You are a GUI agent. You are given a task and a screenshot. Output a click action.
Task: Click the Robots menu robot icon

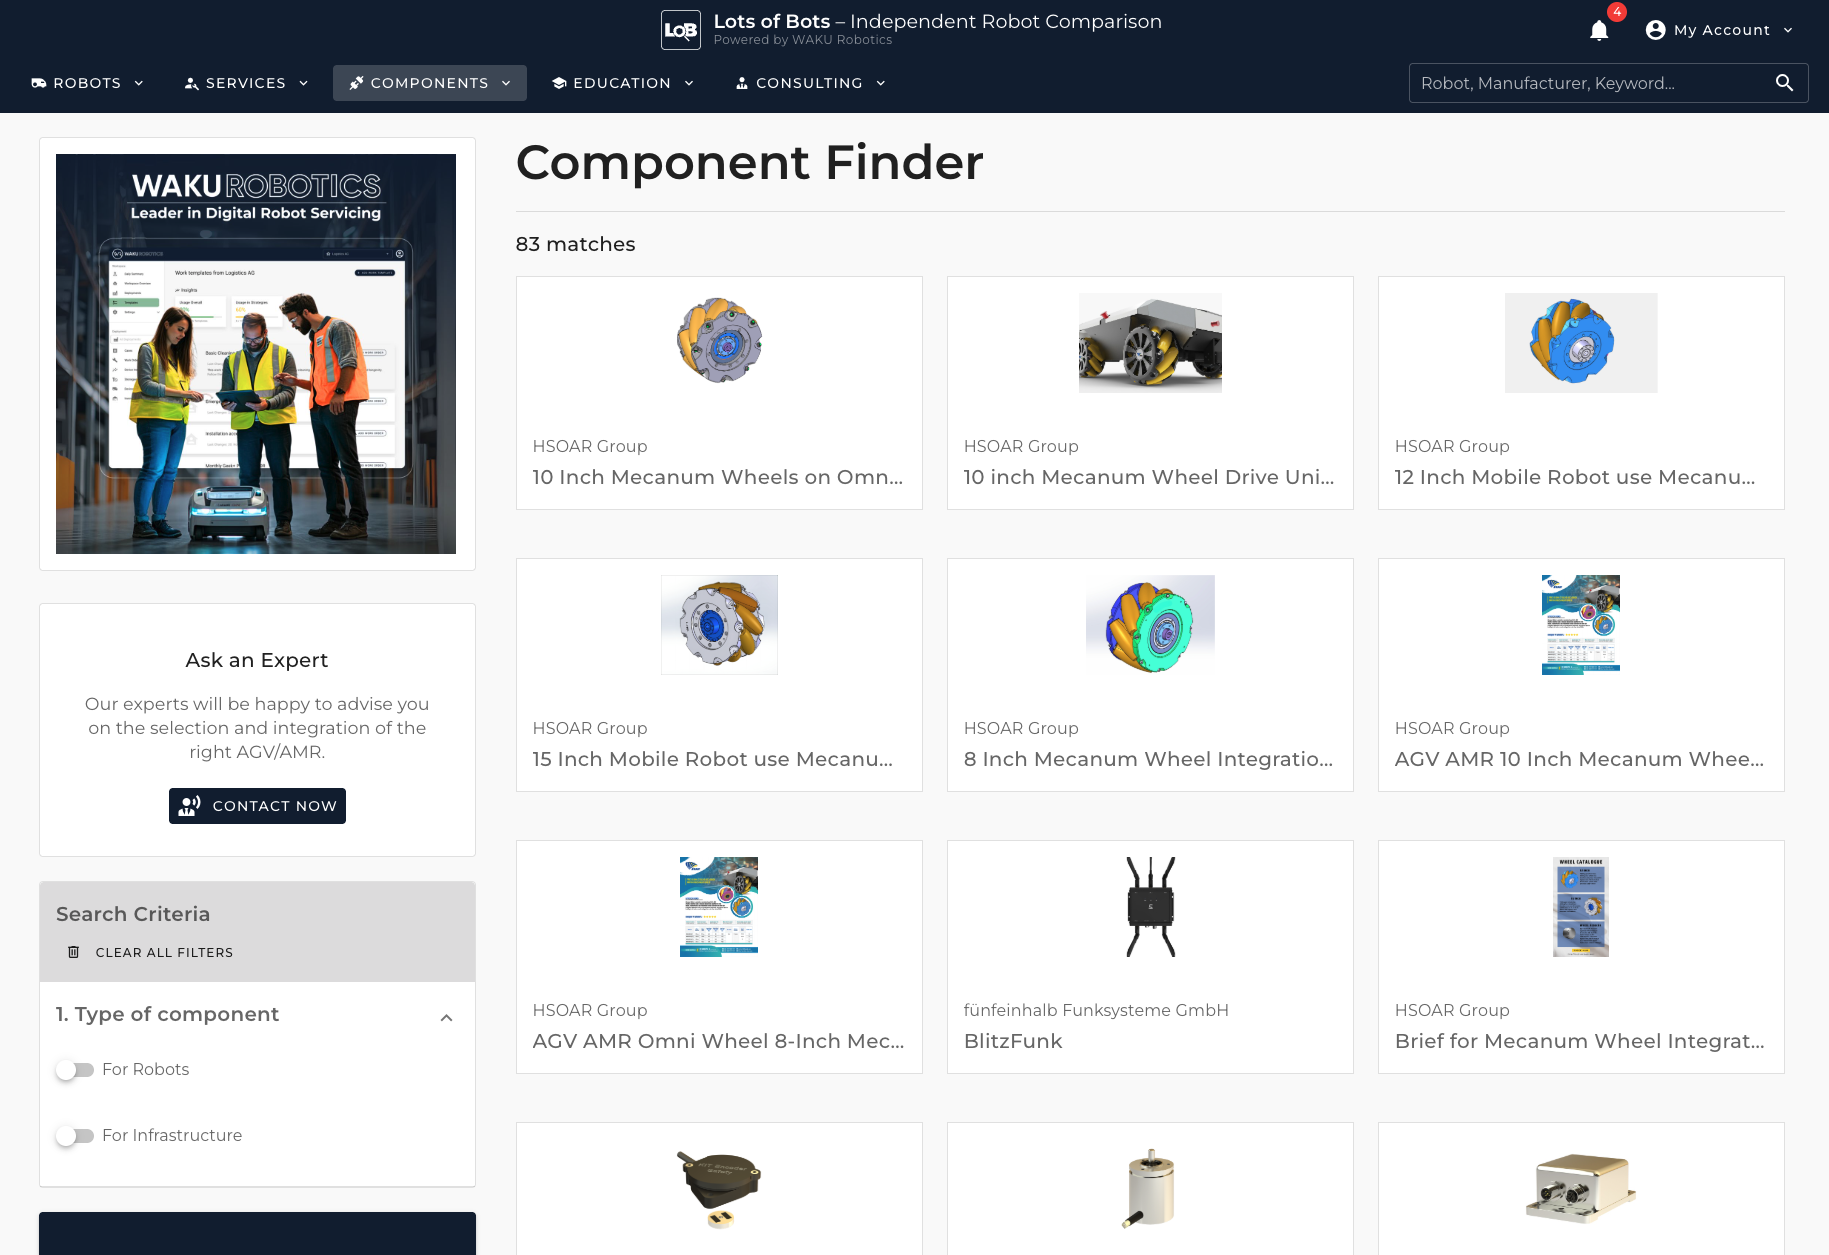coord(39,83)
